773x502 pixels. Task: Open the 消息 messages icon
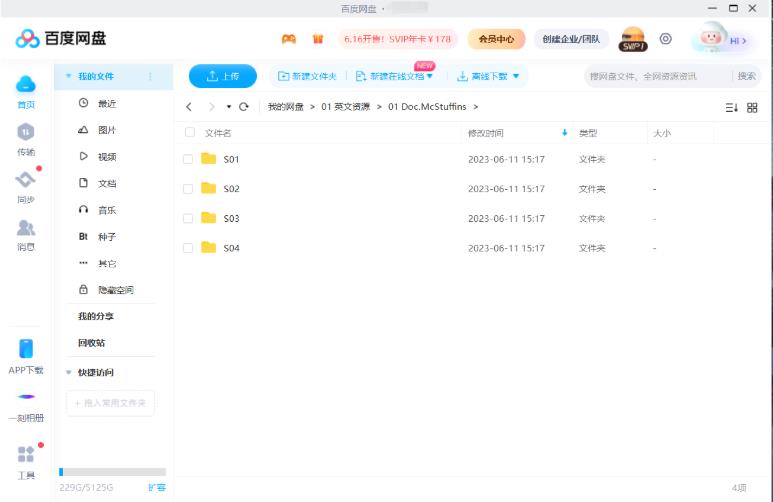tap(26, 227)
